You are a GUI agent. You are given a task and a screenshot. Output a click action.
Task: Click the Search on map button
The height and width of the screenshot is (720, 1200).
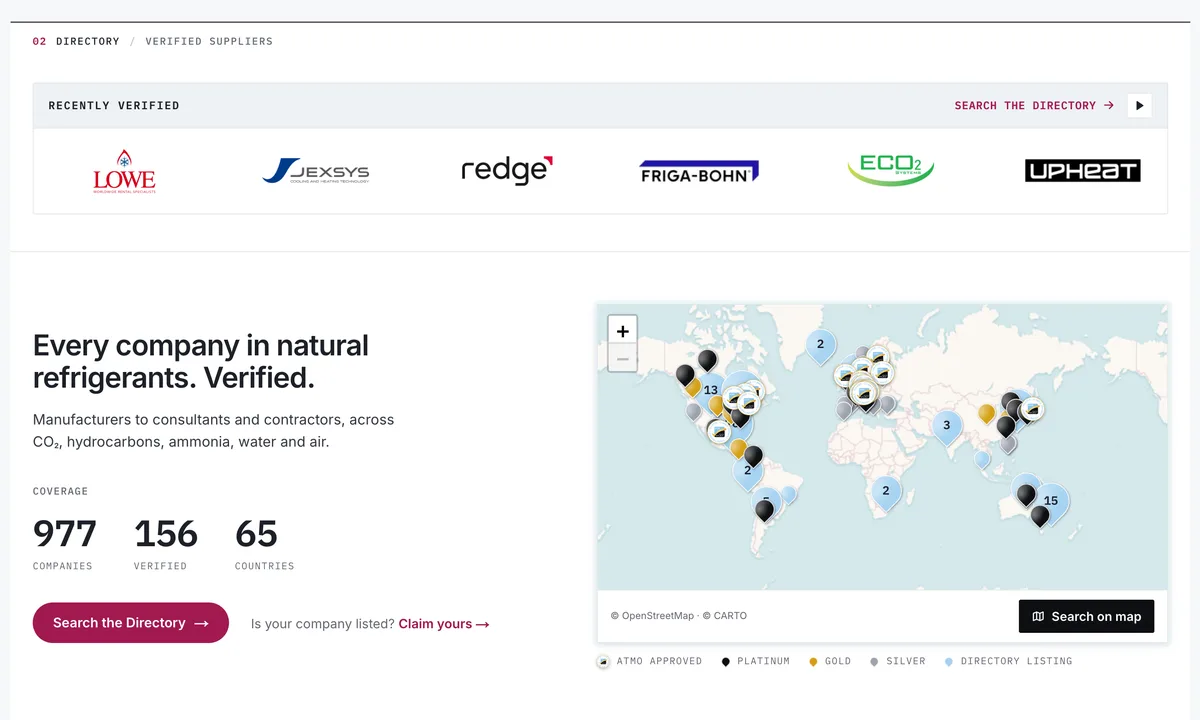point(1087,616)
